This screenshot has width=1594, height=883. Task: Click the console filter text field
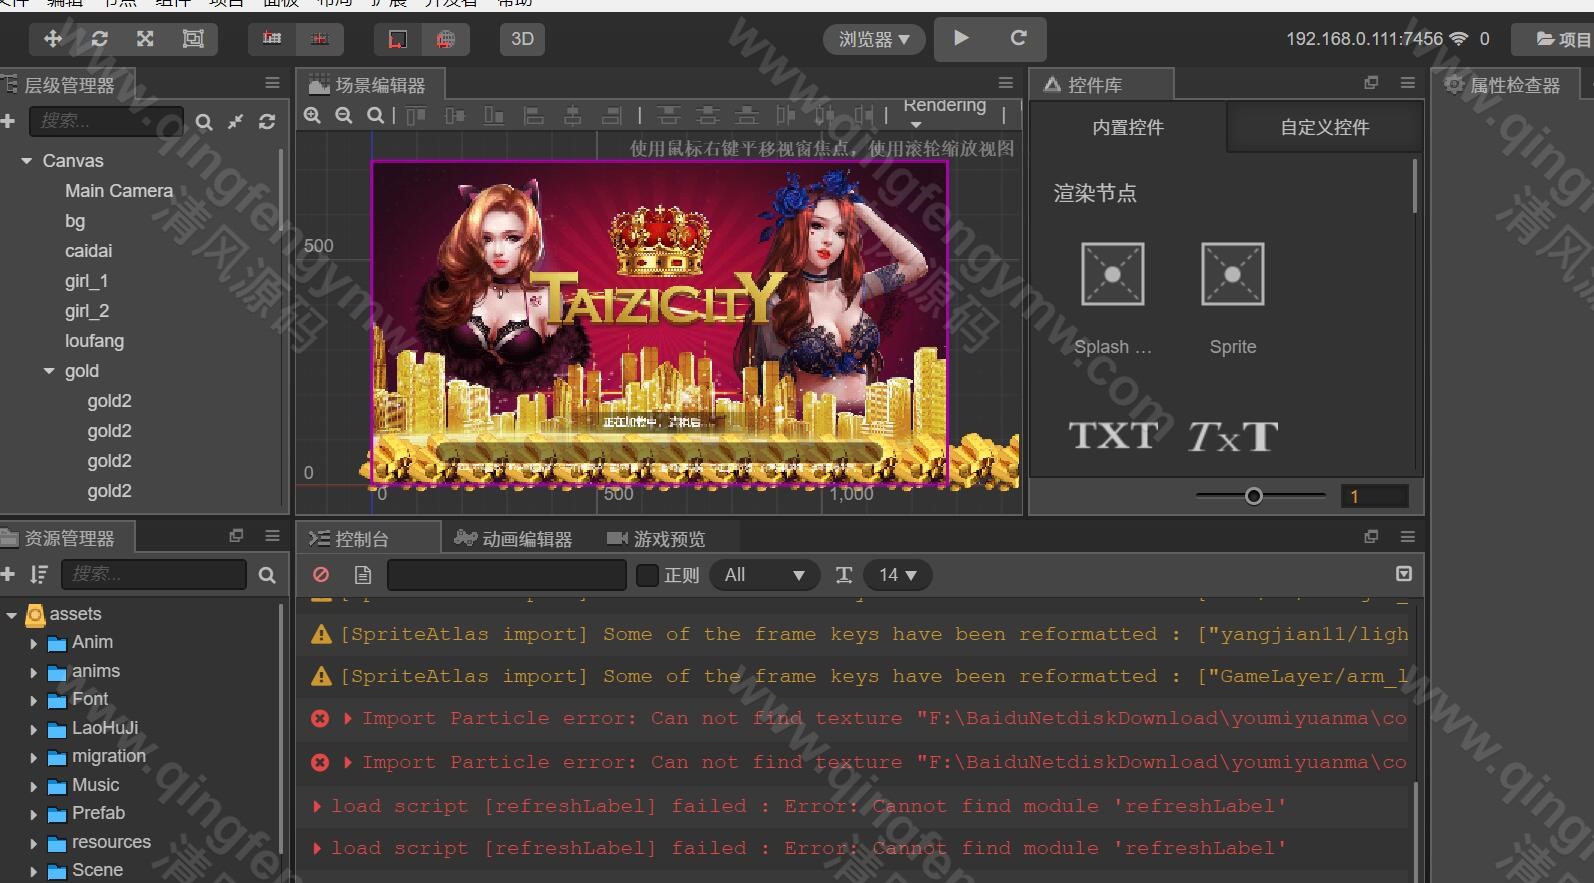coord(507,575)
